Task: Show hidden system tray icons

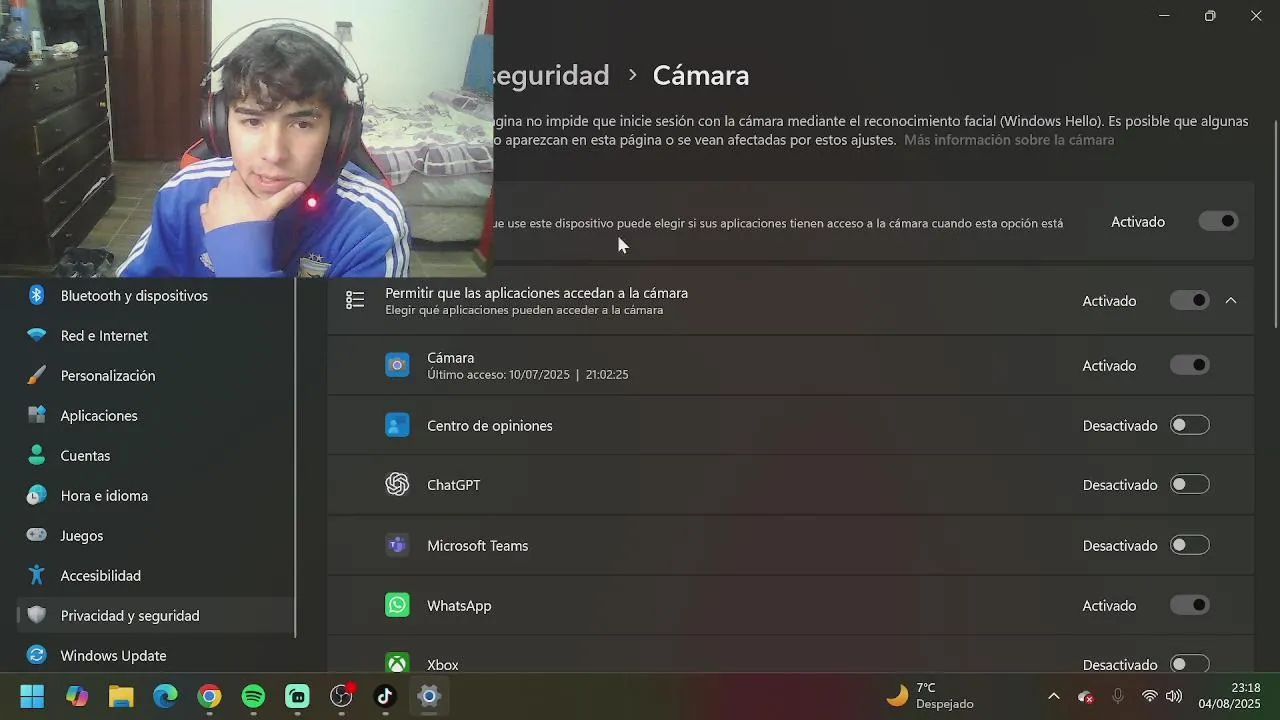Action: (x=1053, y=696)
